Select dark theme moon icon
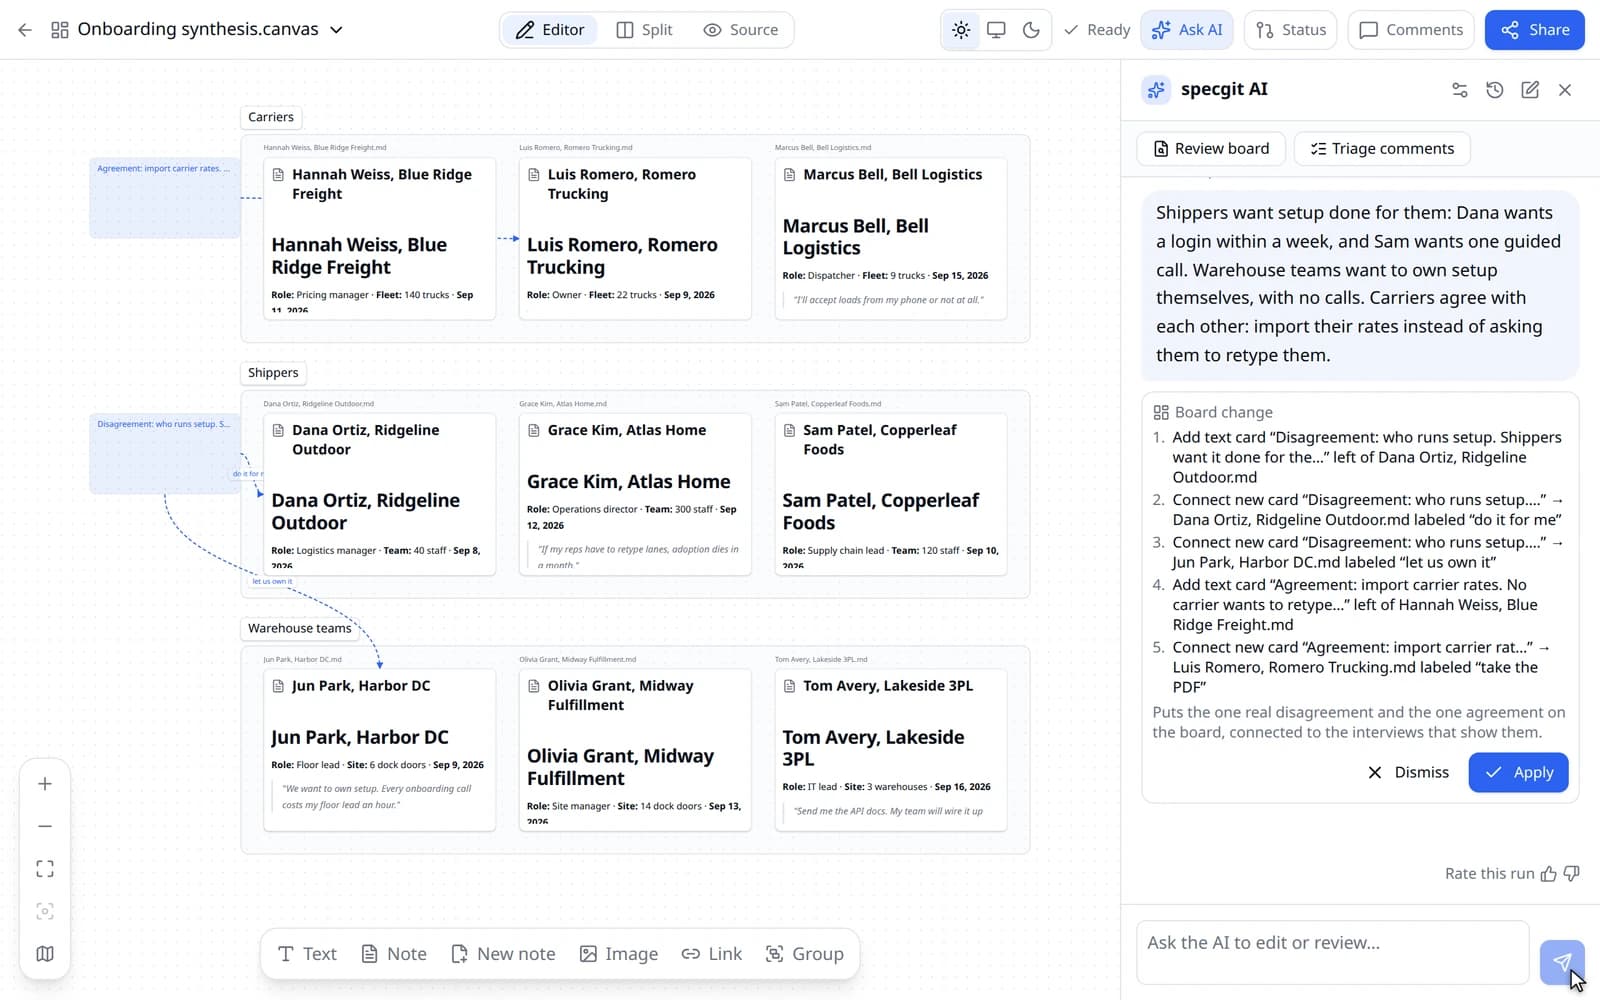Image resolution: width=1600 pixels, height=1000 pixels. [1031, 30]
